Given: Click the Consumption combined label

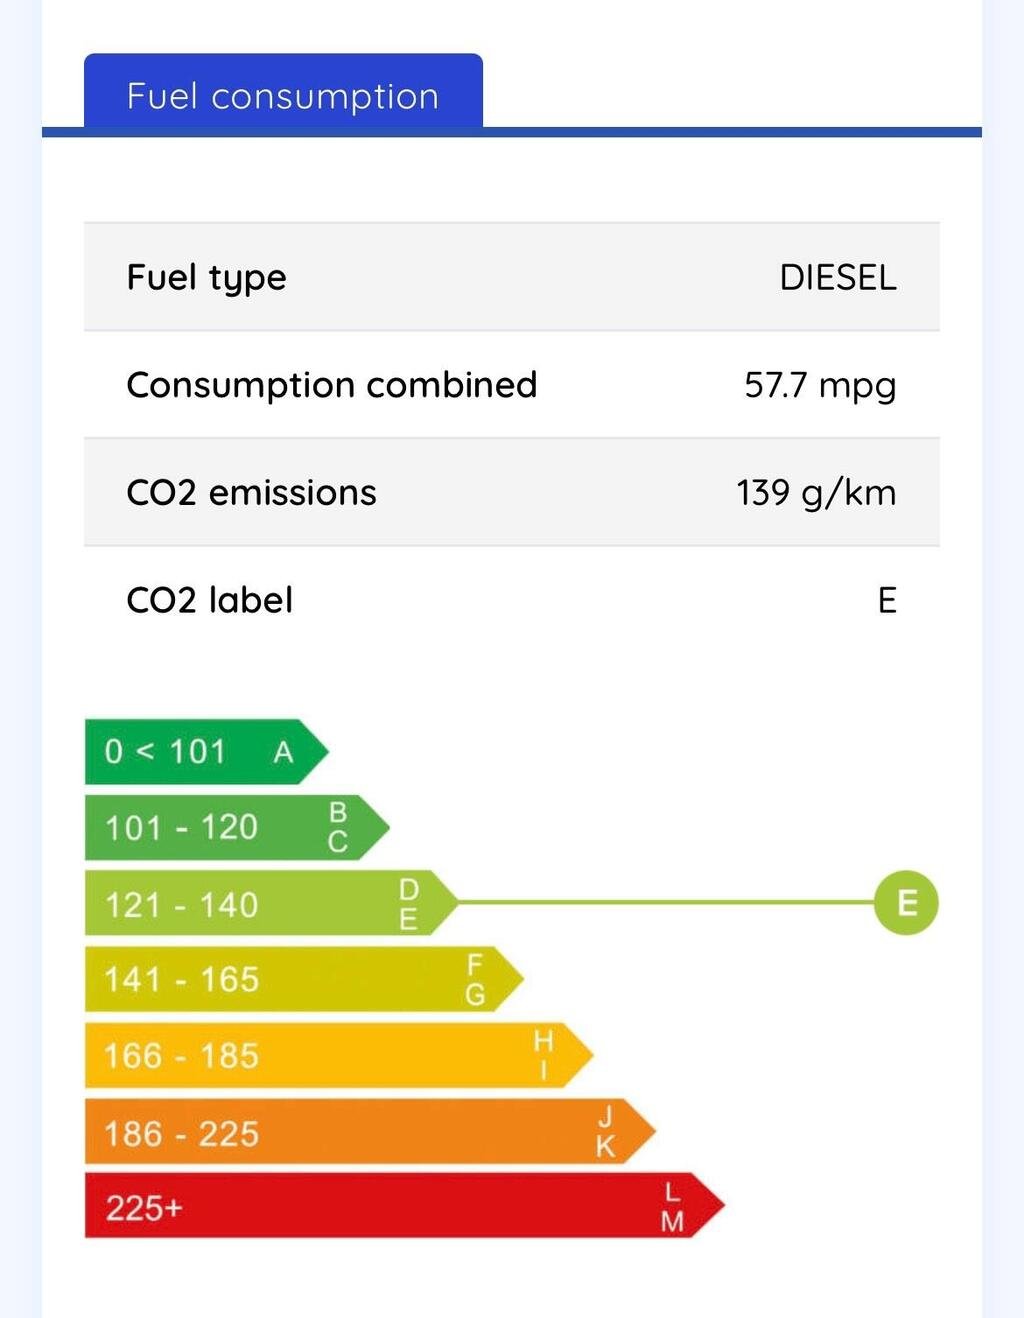Looking at the screenshot, I should point(332,385).
